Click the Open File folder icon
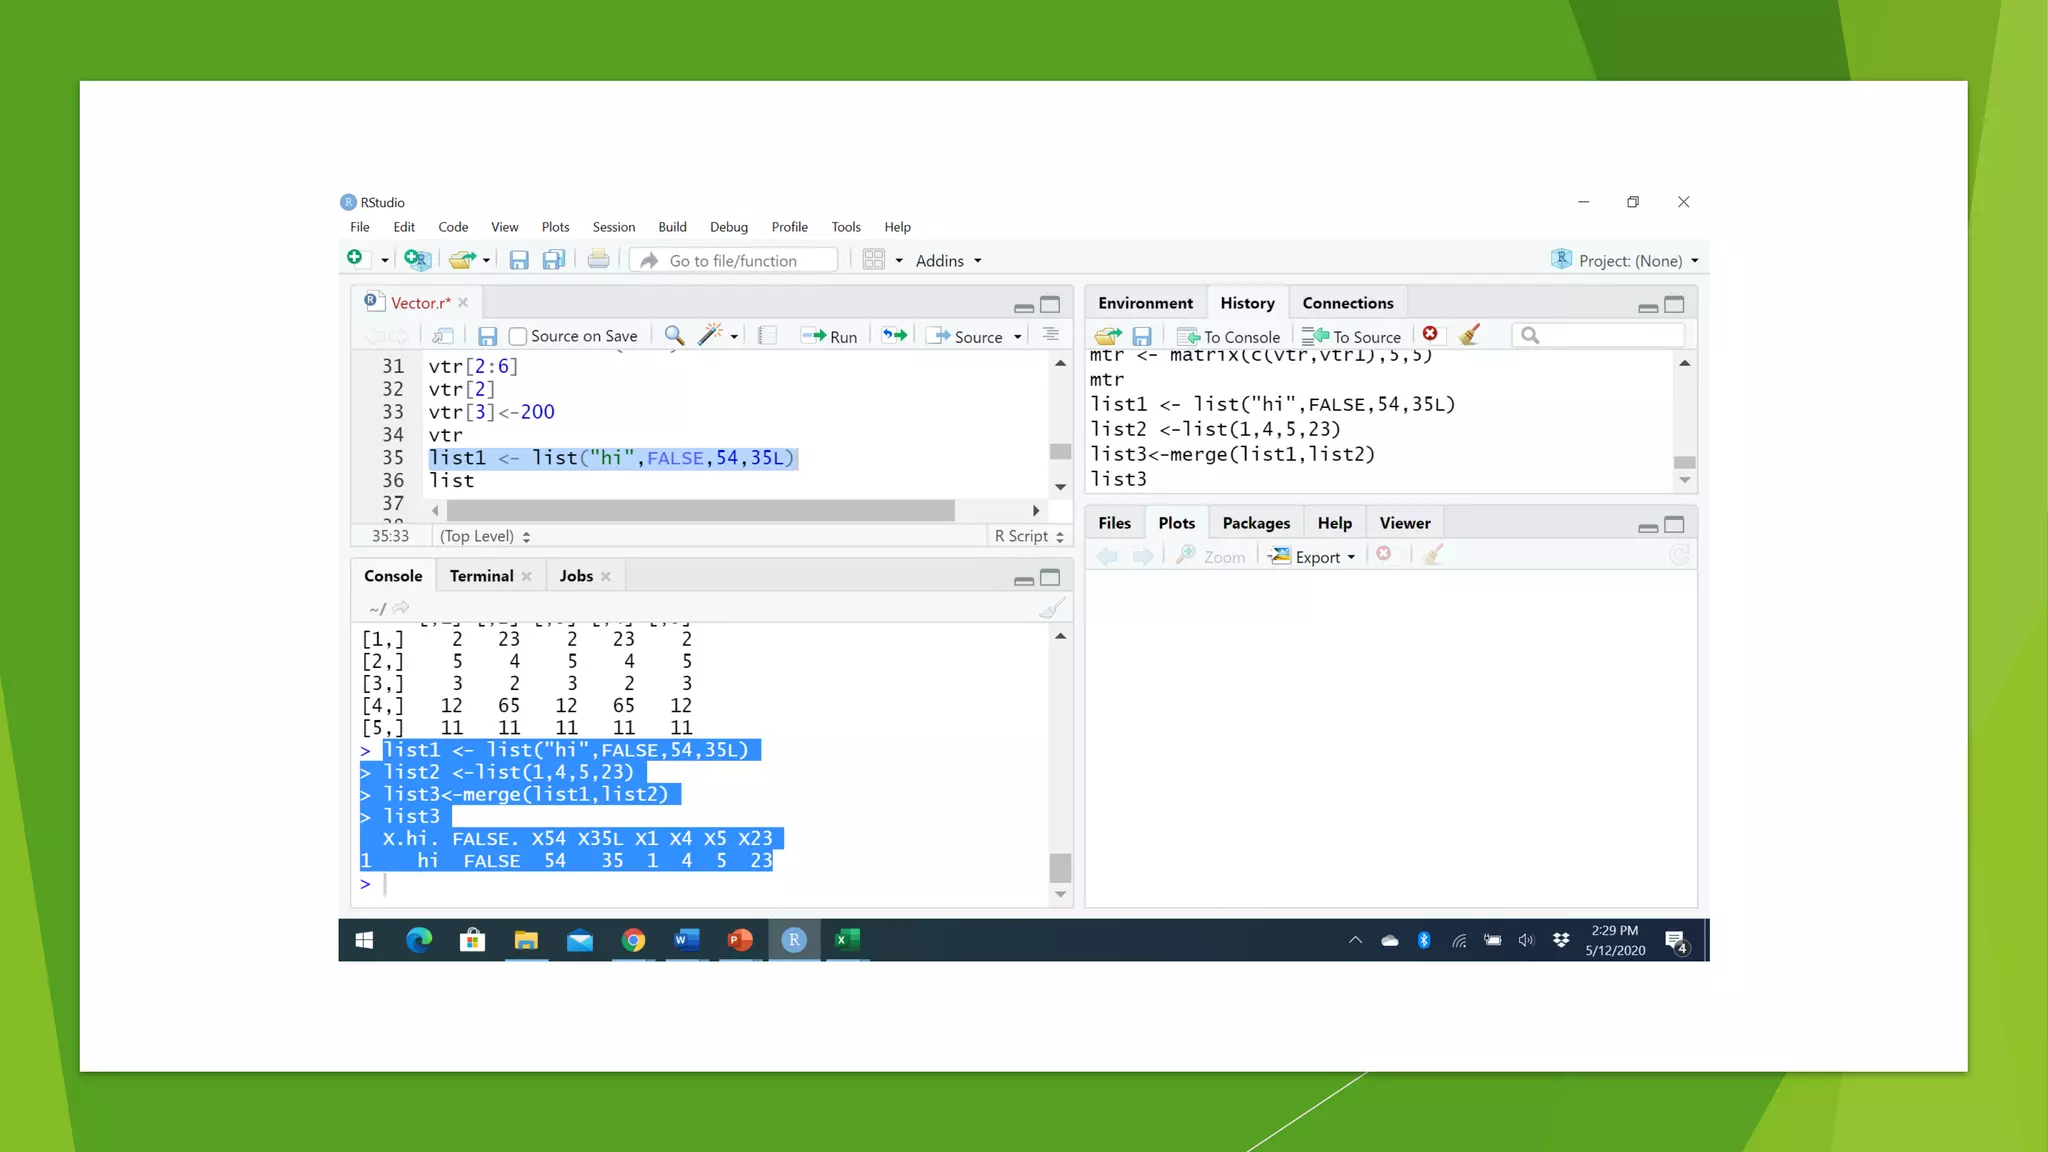Screen dimensions: 2048x1152 [x=462, y=260]
